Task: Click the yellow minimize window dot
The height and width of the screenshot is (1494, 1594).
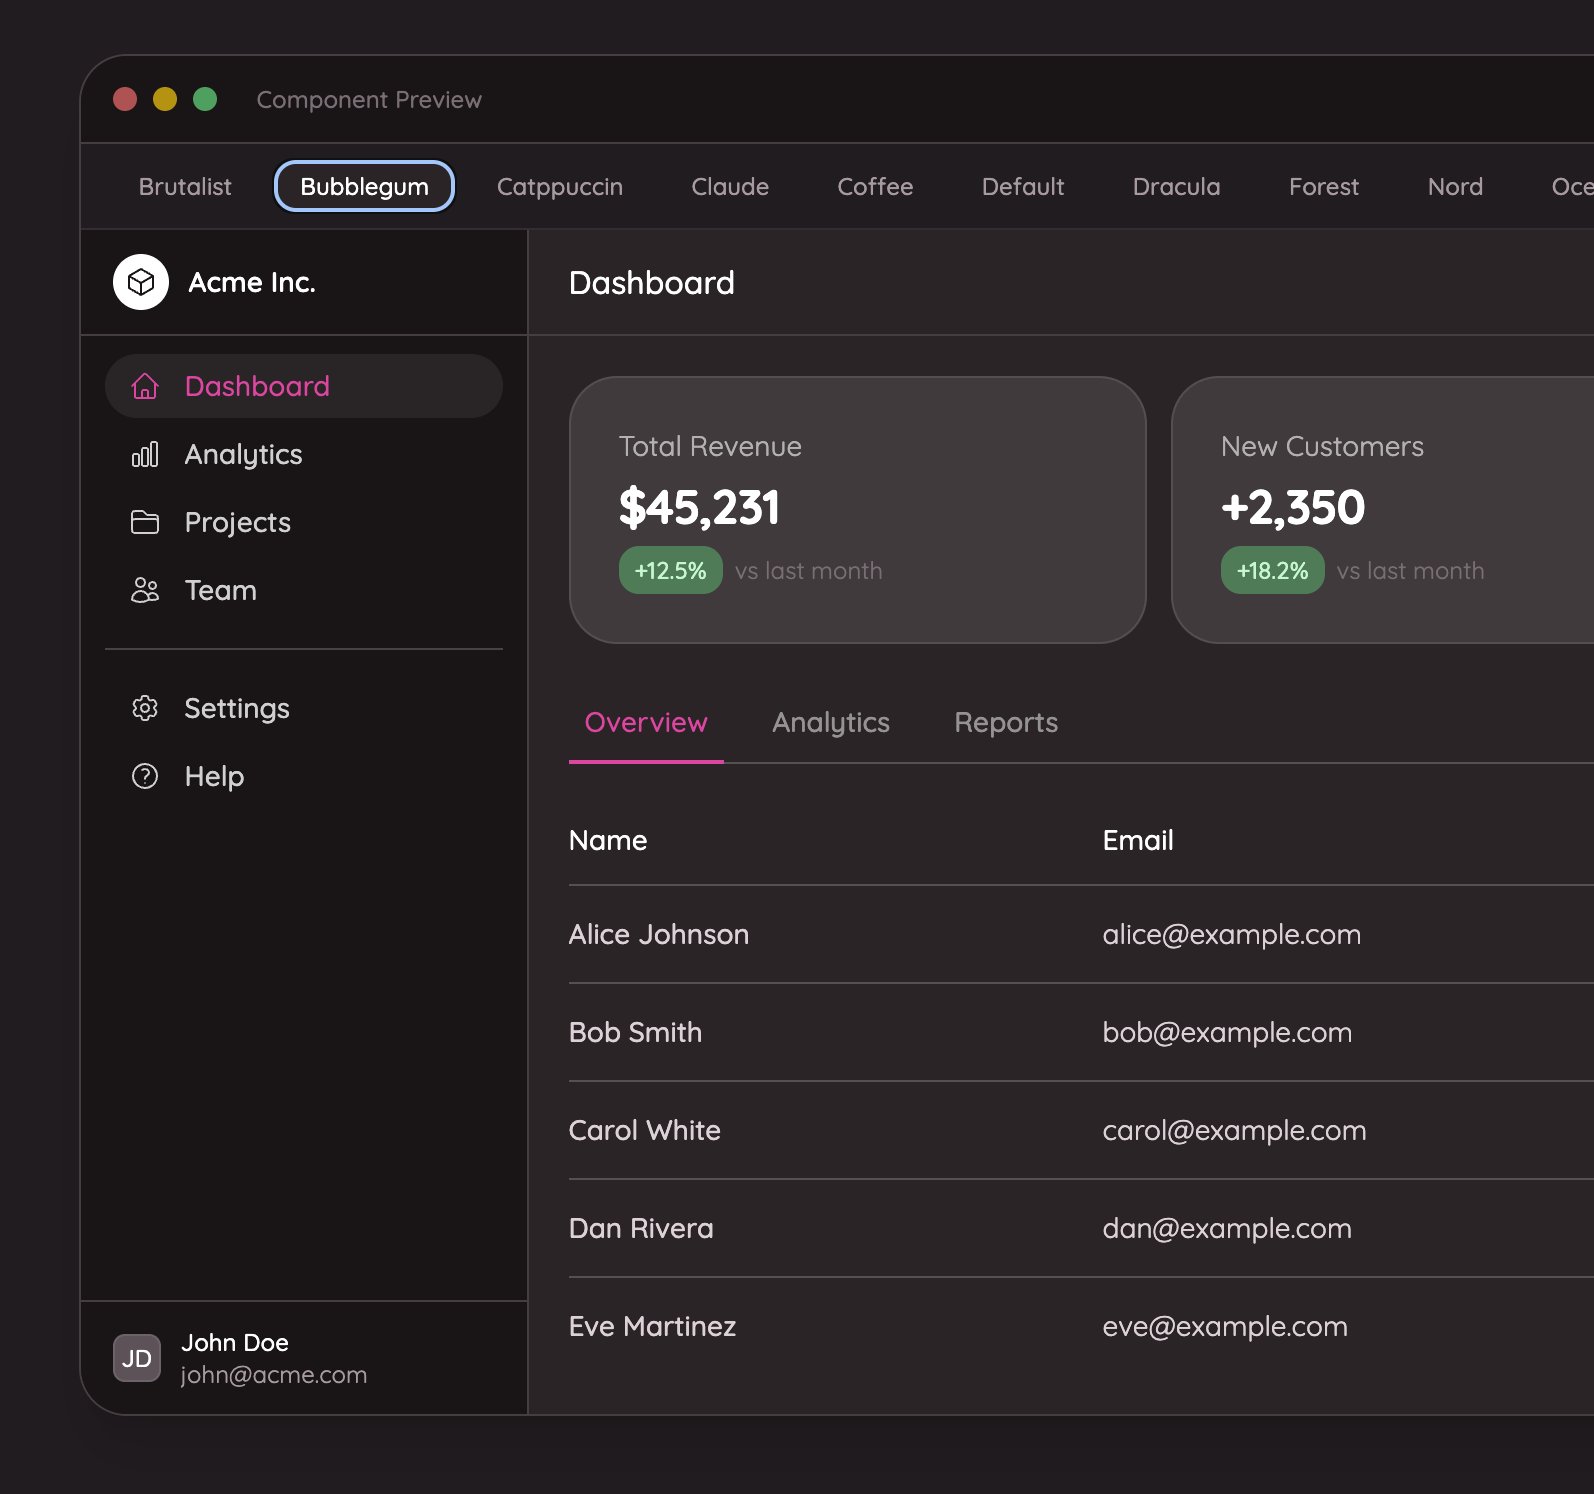Action: [x=165, y=99]
